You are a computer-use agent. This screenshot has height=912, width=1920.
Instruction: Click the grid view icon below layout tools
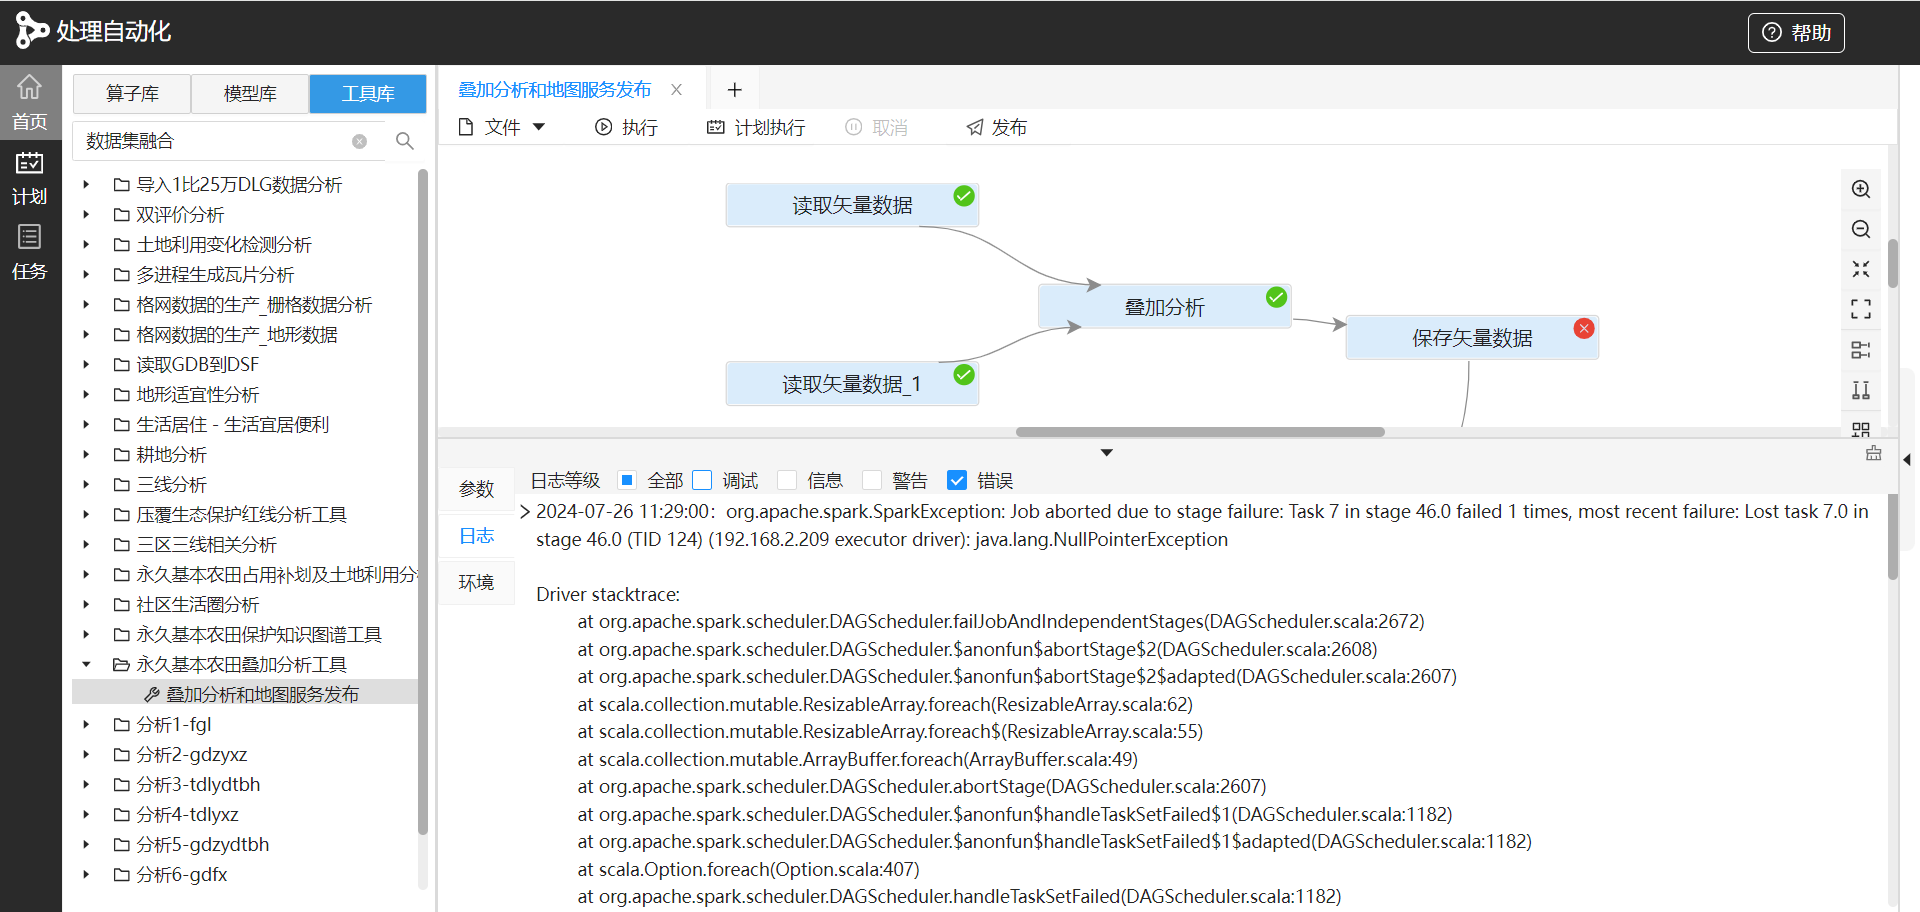click(1861, 428)
